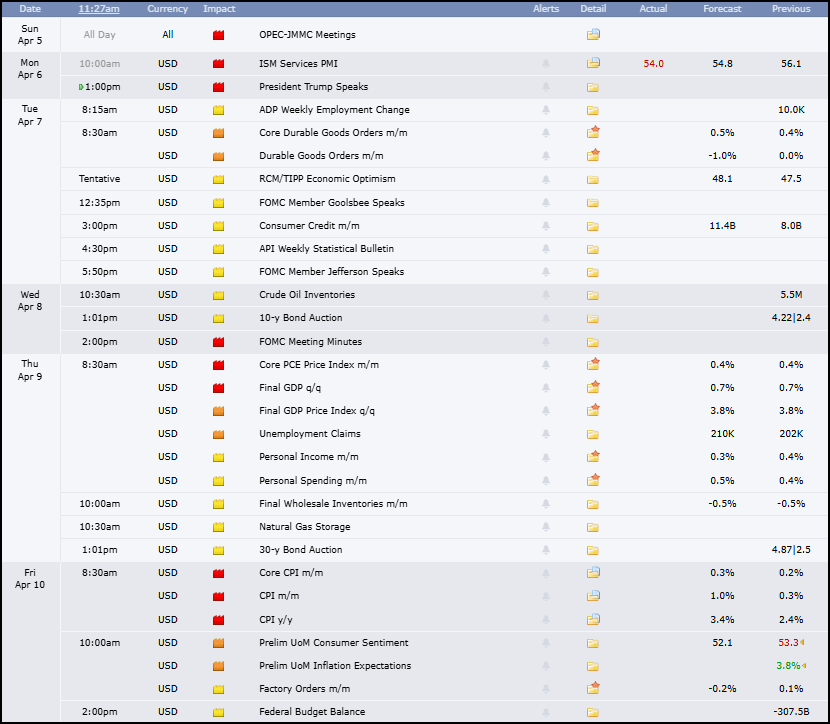Open the detail folder for OPEC-JMMC Meetings
The width and height of the screenshot is (830, 724).
(593, 34)
